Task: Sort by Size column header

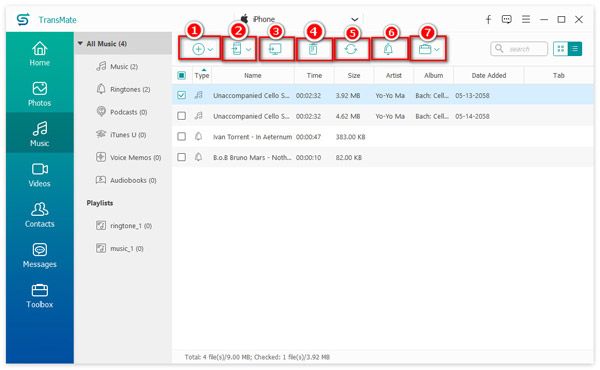Action: coord(354,75)
